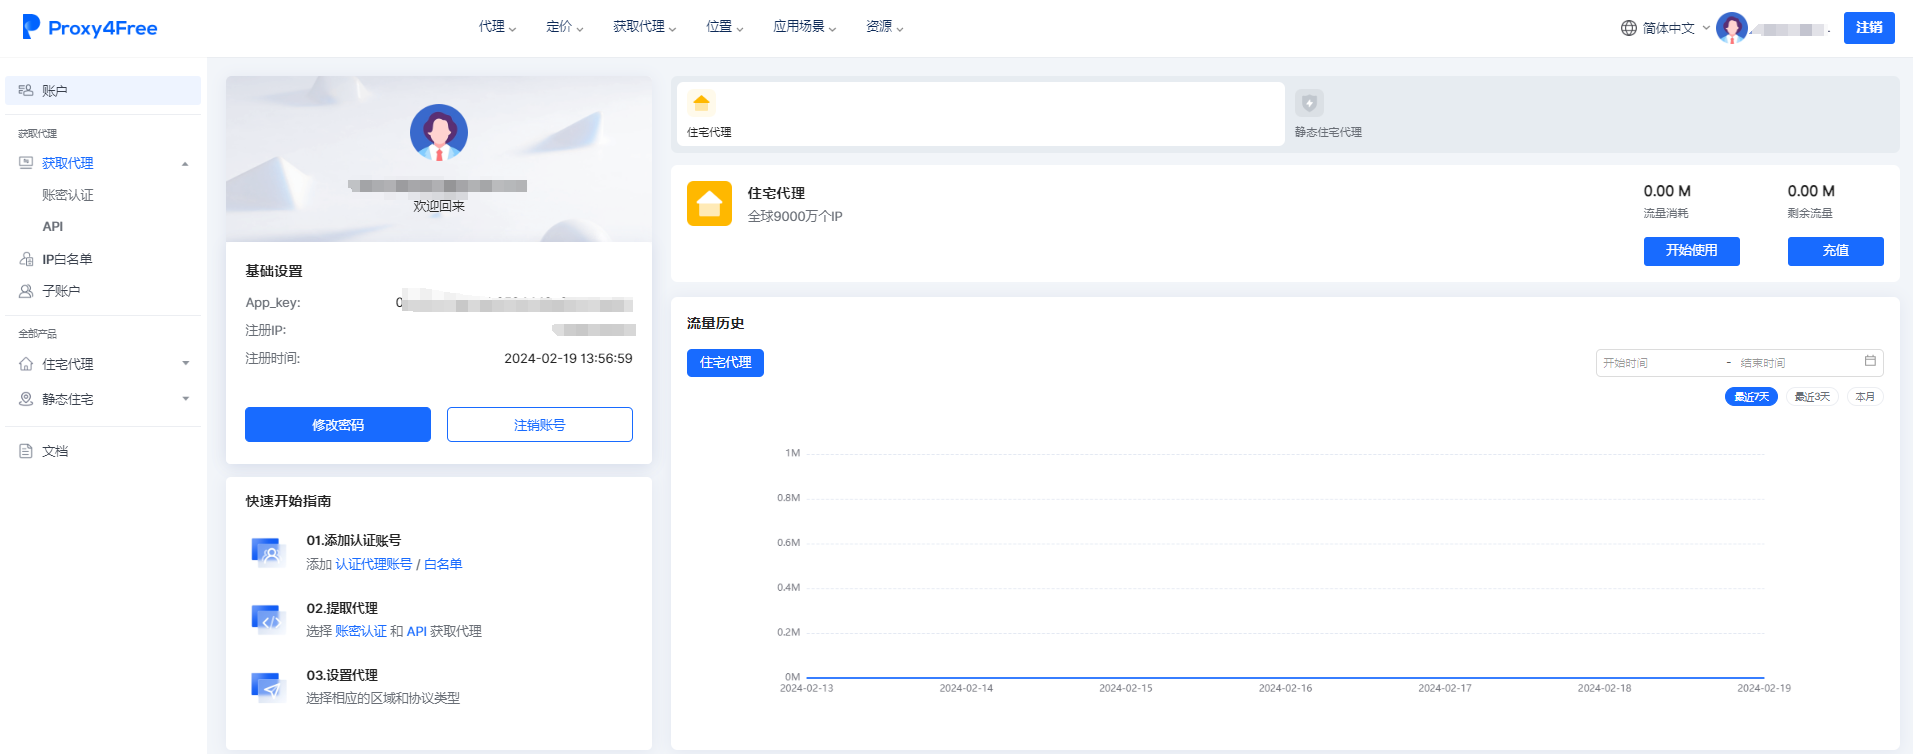Click the 子账户 sidebar person icon
1913x754 pixels.
point(26,291)
